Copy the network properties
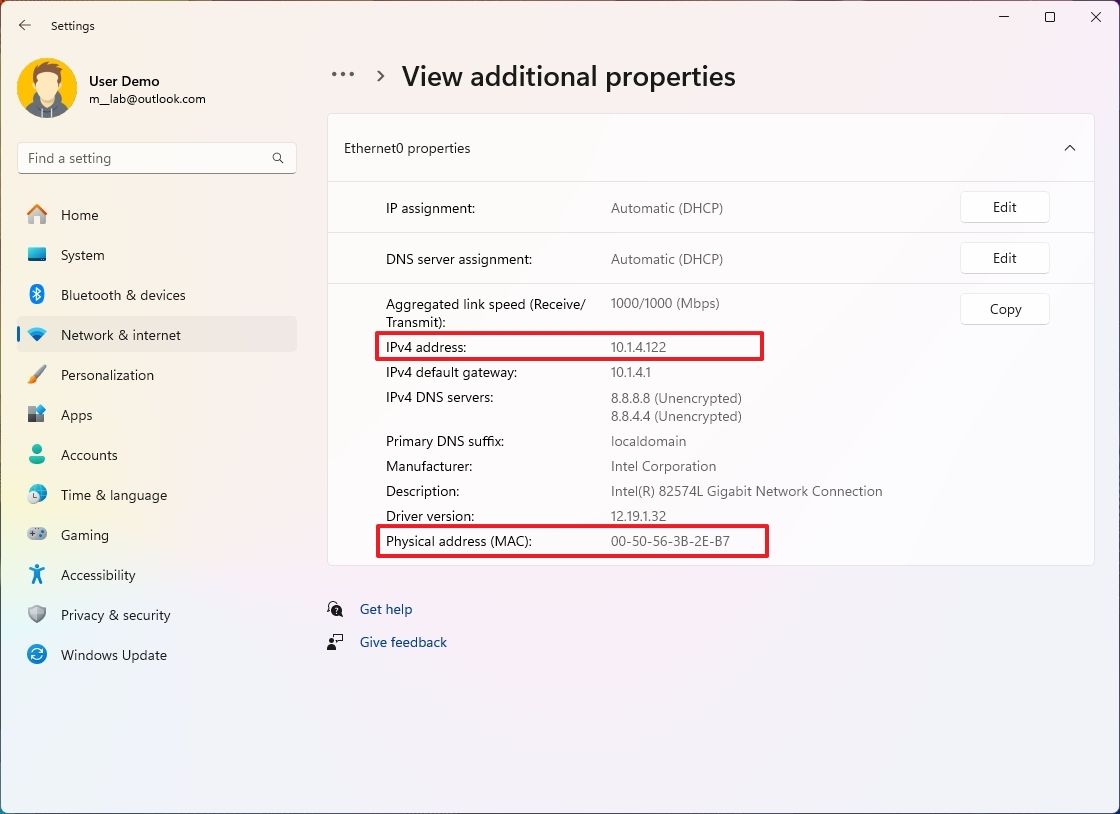The height and width of the screenshot is (814, 1120). (x=1004, y=309)
